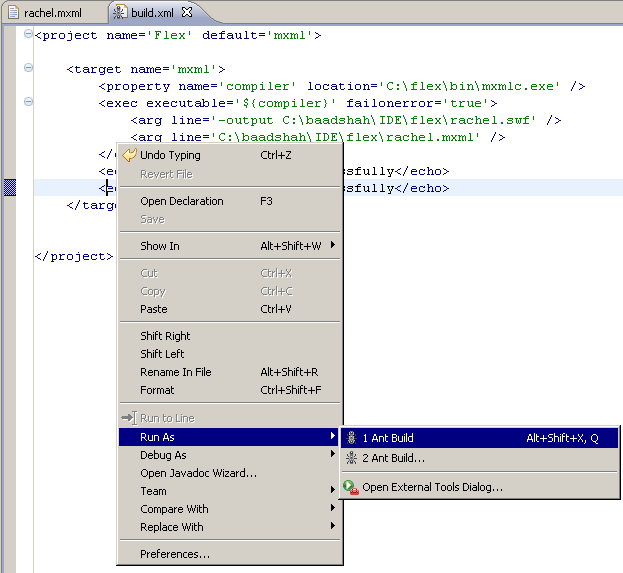Click the rachel.mxml file icon

[14, 13]
